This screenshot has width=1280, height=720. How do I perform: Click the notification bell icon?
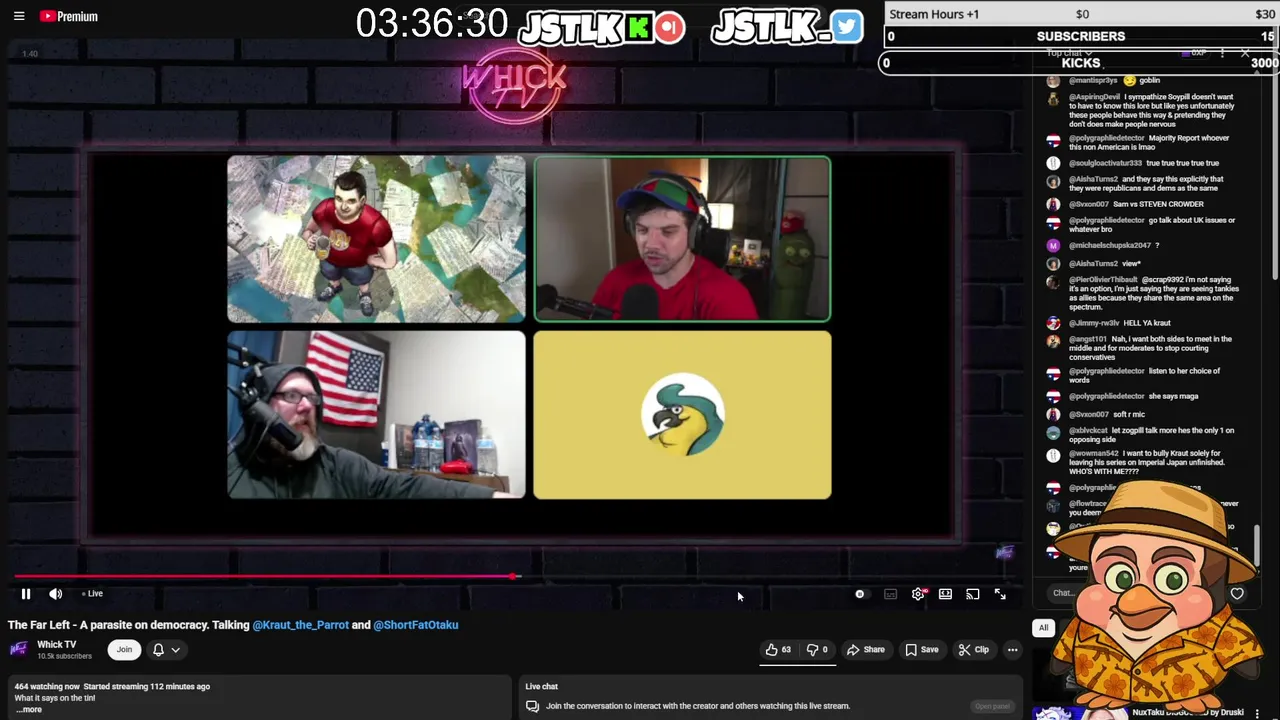click(x=158, y=650)
